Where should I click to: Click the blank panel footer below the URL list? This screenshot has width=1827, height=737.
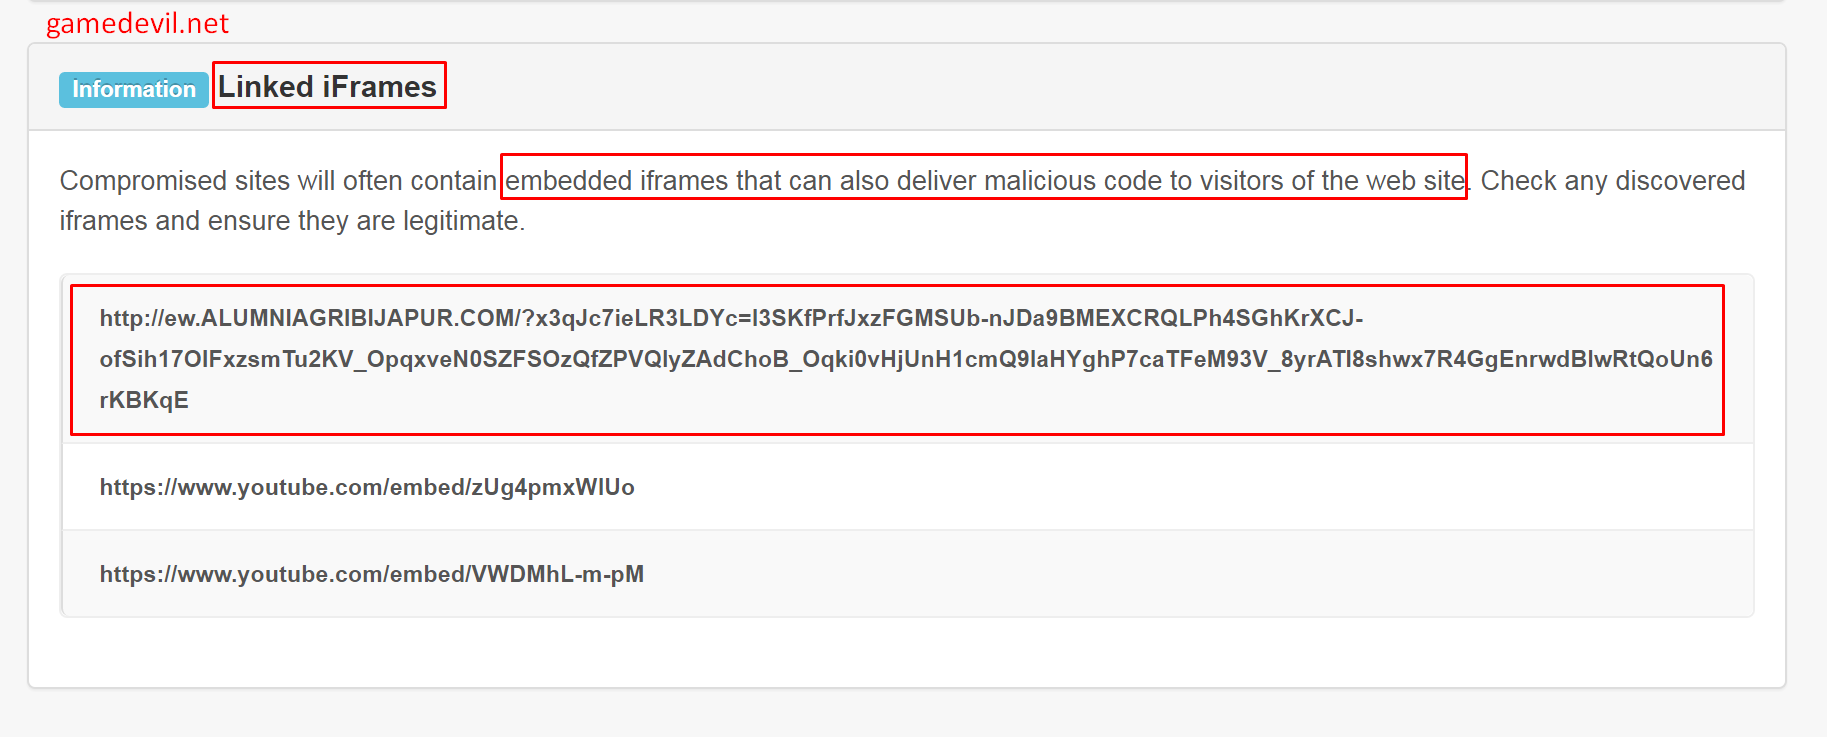907,652
